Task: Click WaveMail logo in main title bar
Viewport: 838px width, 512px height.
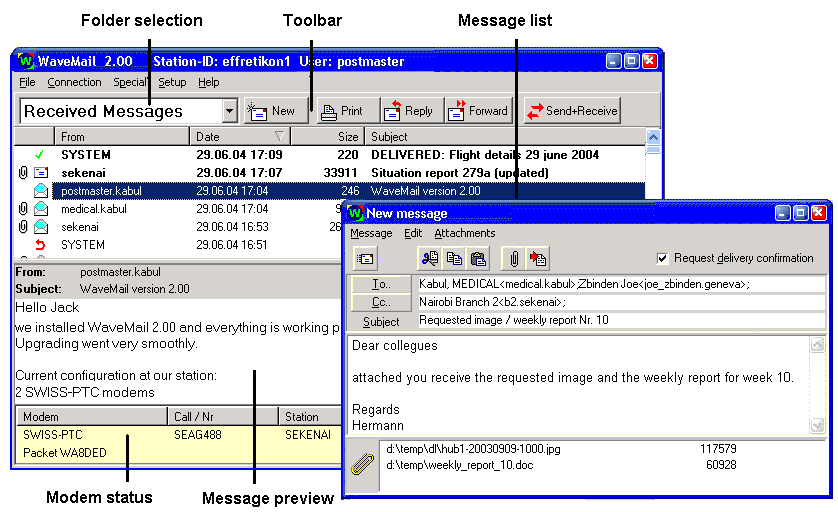Action: [26, 61]
